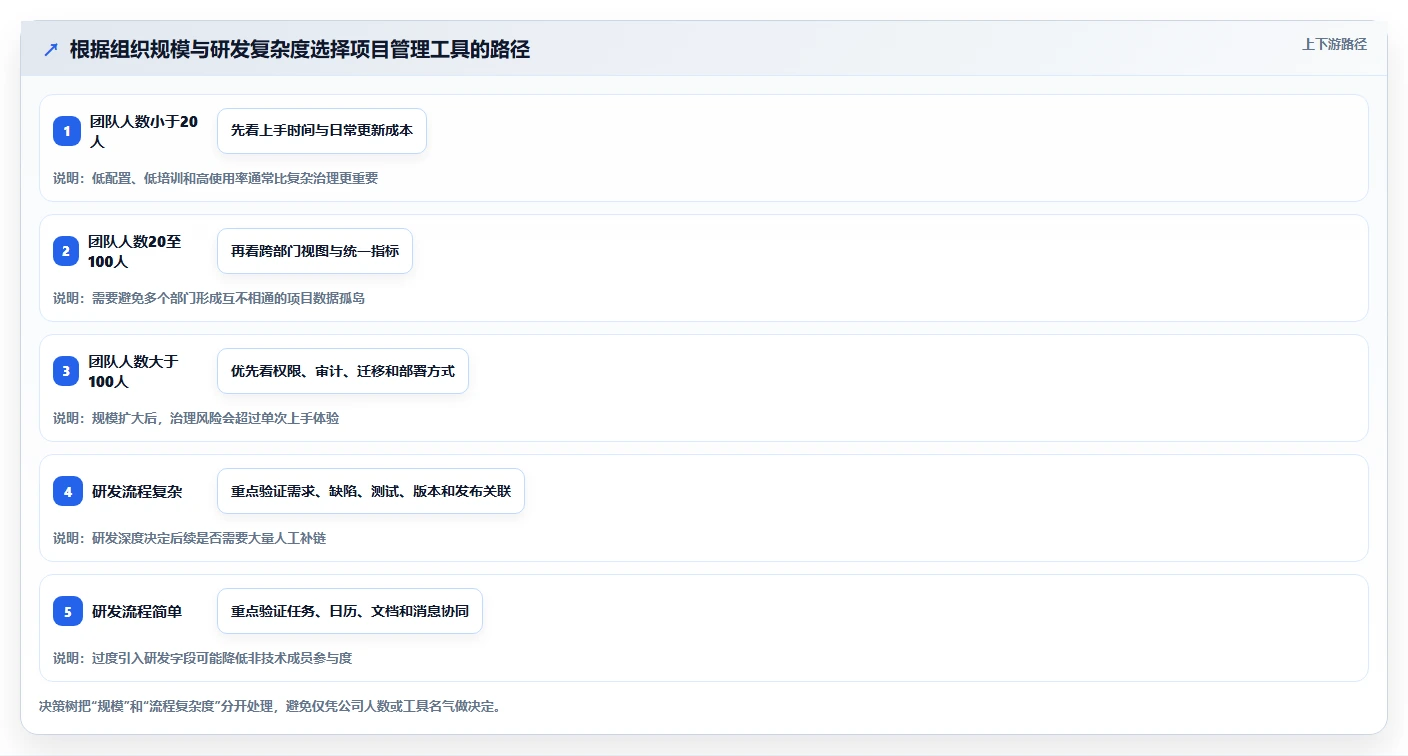Click the 上下游路径 label
The image size is (1408, 756).
tap(1334, 44)
